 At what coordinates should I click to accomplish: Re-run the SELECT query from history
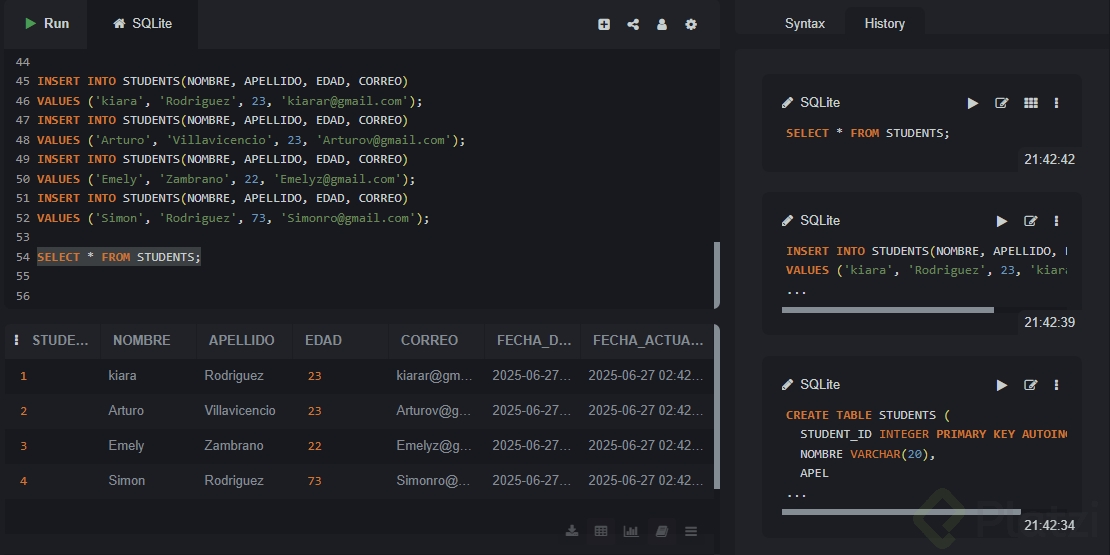(973, 103)
